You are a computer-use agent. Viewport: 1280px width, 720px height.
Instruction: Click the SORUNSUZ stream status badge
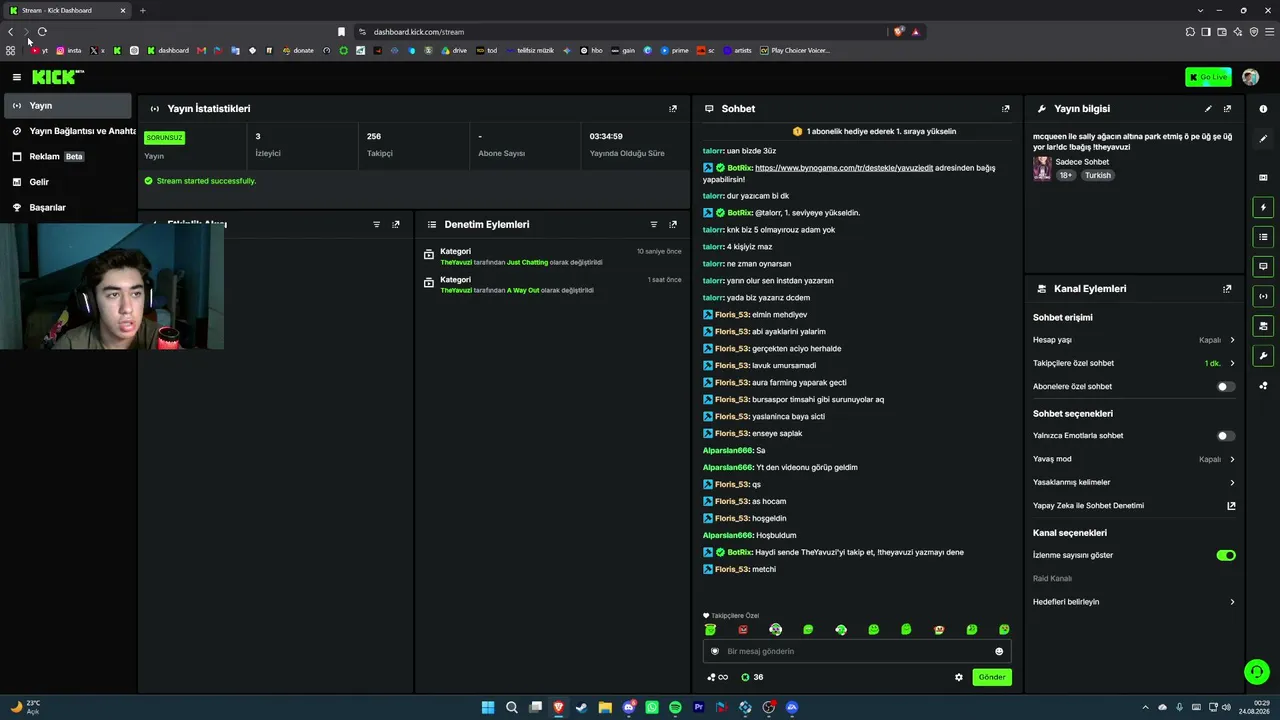(165, 137)
